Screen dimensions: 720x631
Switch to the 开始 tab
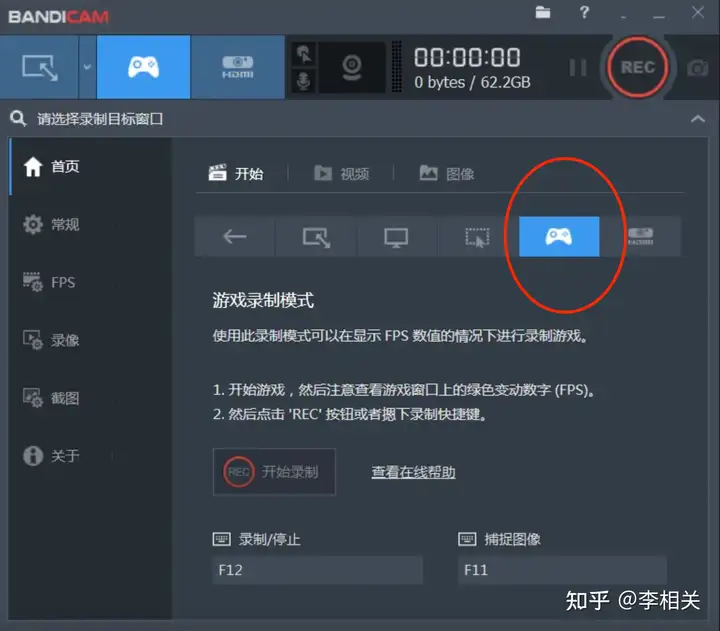click(x=236, y=174)
